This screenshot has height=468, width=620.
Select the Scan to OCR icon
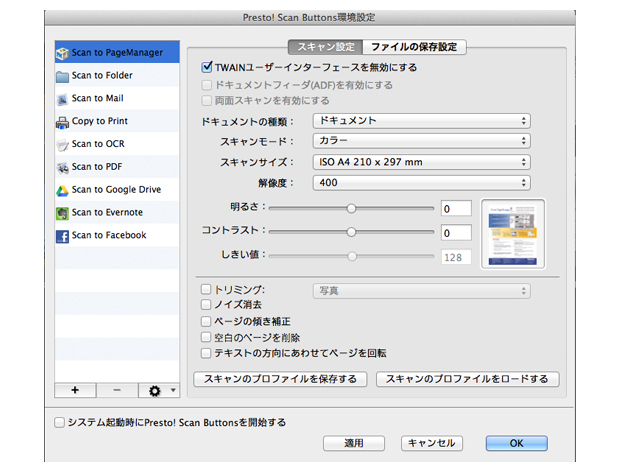coord(62,145)
